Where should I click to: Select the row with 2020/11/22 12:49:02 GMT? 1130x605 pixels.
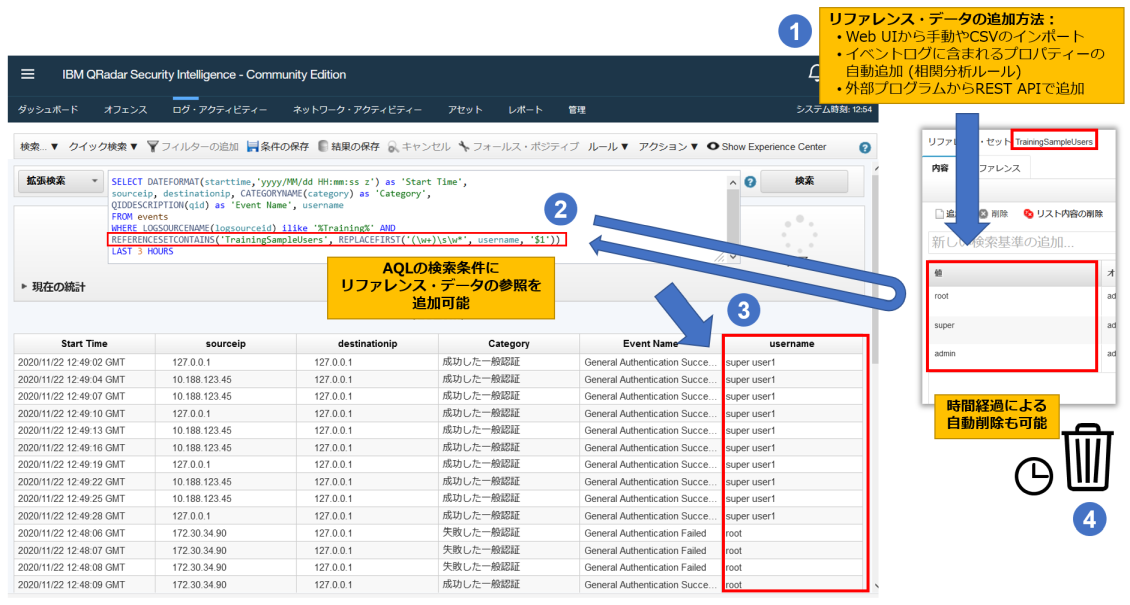pos(439,362)
